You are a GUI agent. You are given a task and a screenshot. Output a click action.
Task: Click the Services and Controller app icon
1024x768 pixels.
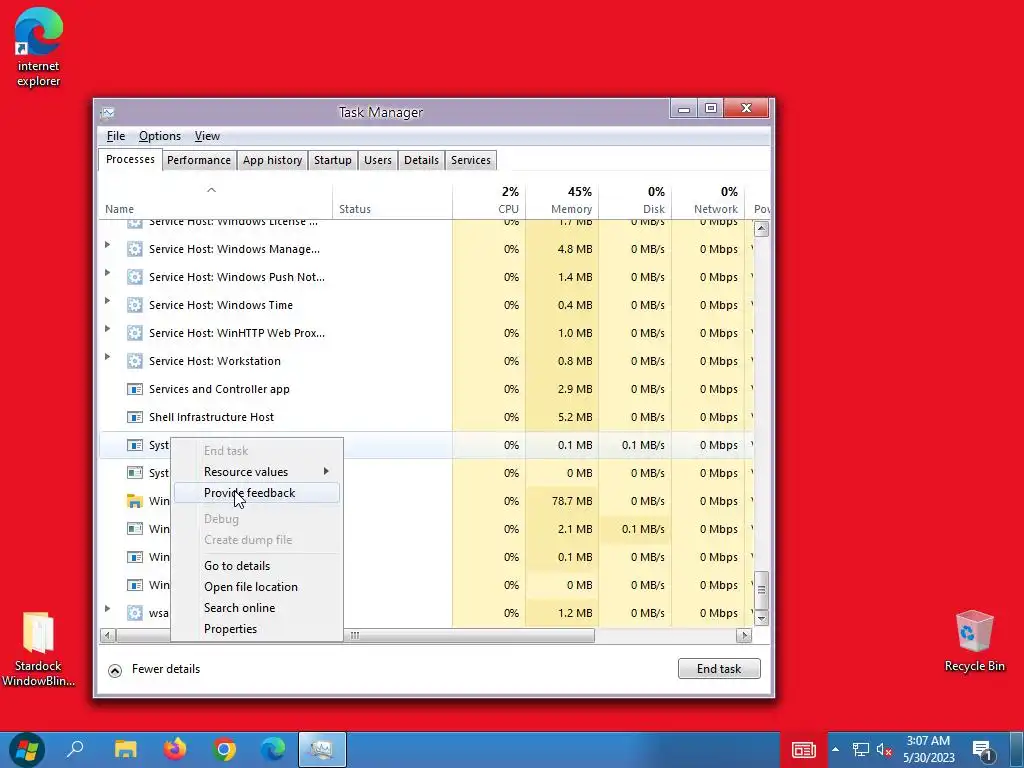pos(135,389)
